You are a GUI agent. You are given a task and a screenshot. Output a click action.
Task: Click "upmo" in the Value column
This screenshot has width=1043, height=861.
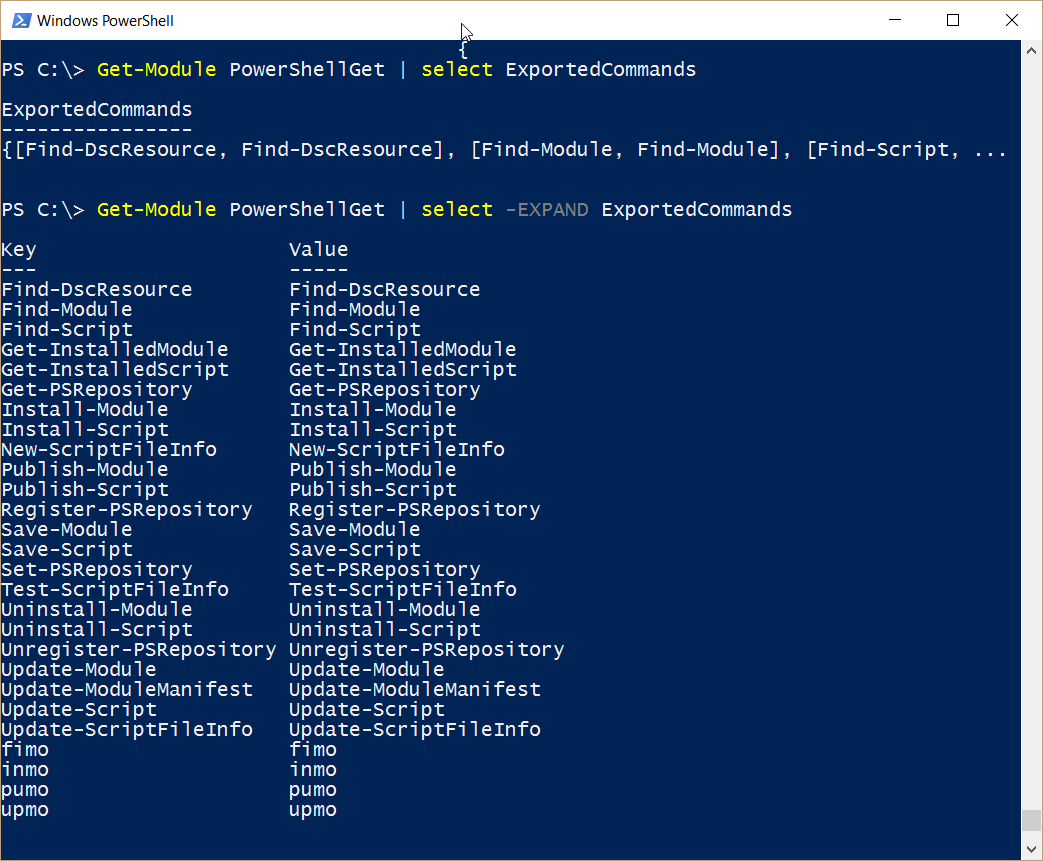(313, 810)
